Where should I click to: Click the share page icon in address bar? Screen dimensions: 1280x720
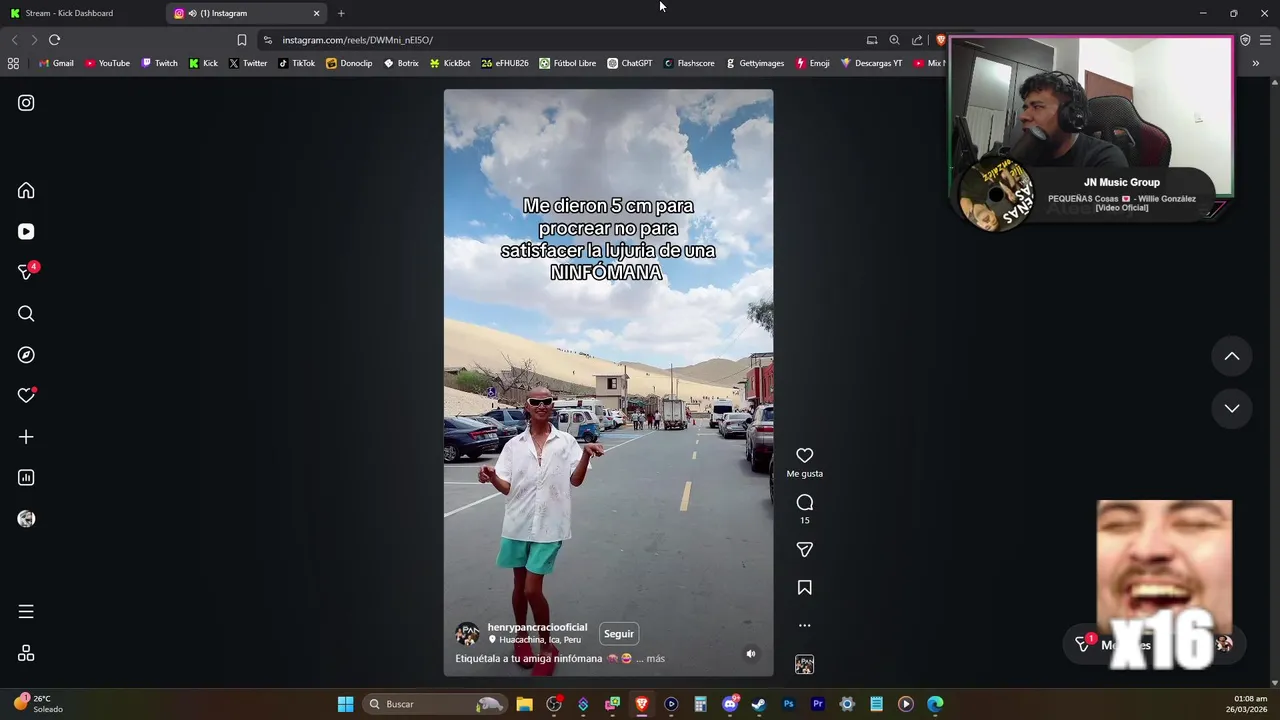[917, 40]
